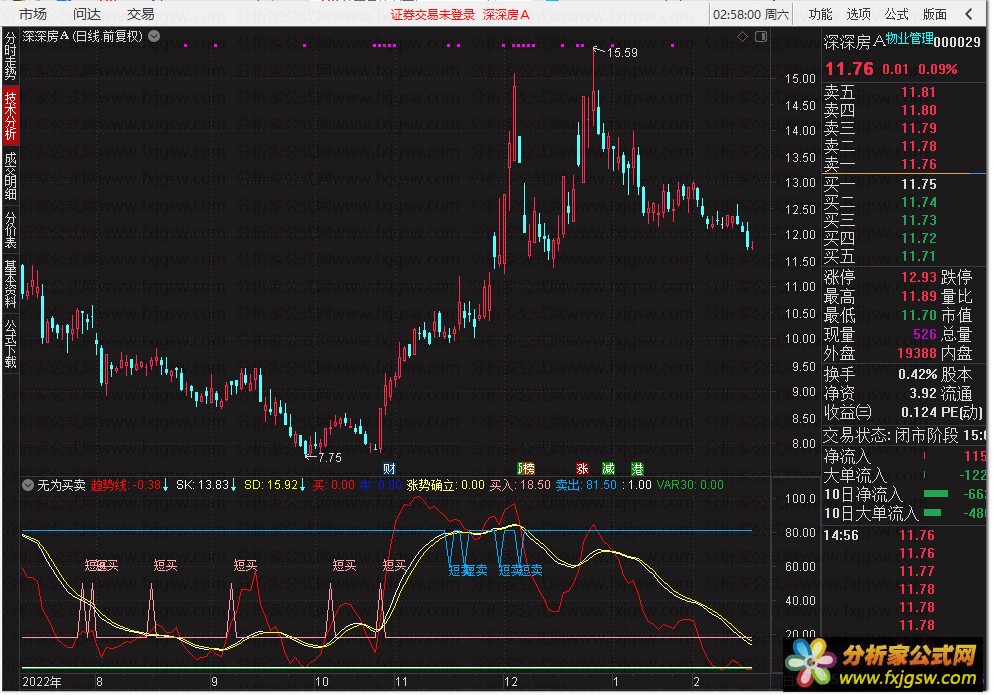Image resolution: width=993 pixels, height=695 pixels.
Task: Select 买四 price 11.72
Action: click(x=918, y=238)
